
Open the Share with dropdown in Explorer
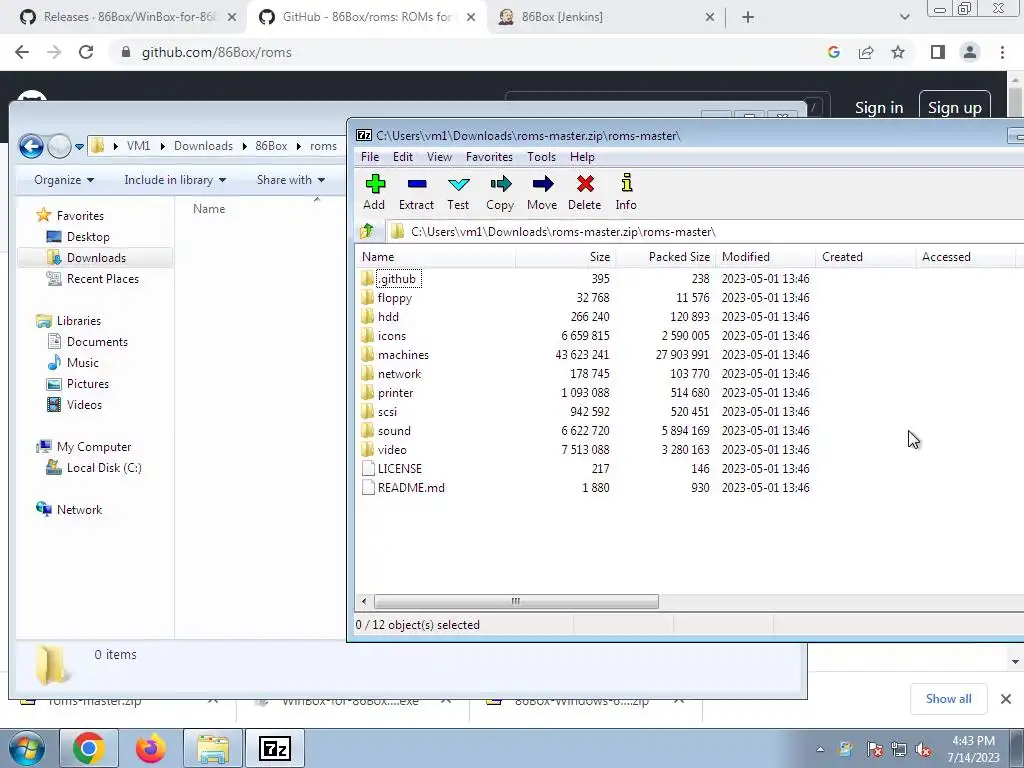pos(291,180)
